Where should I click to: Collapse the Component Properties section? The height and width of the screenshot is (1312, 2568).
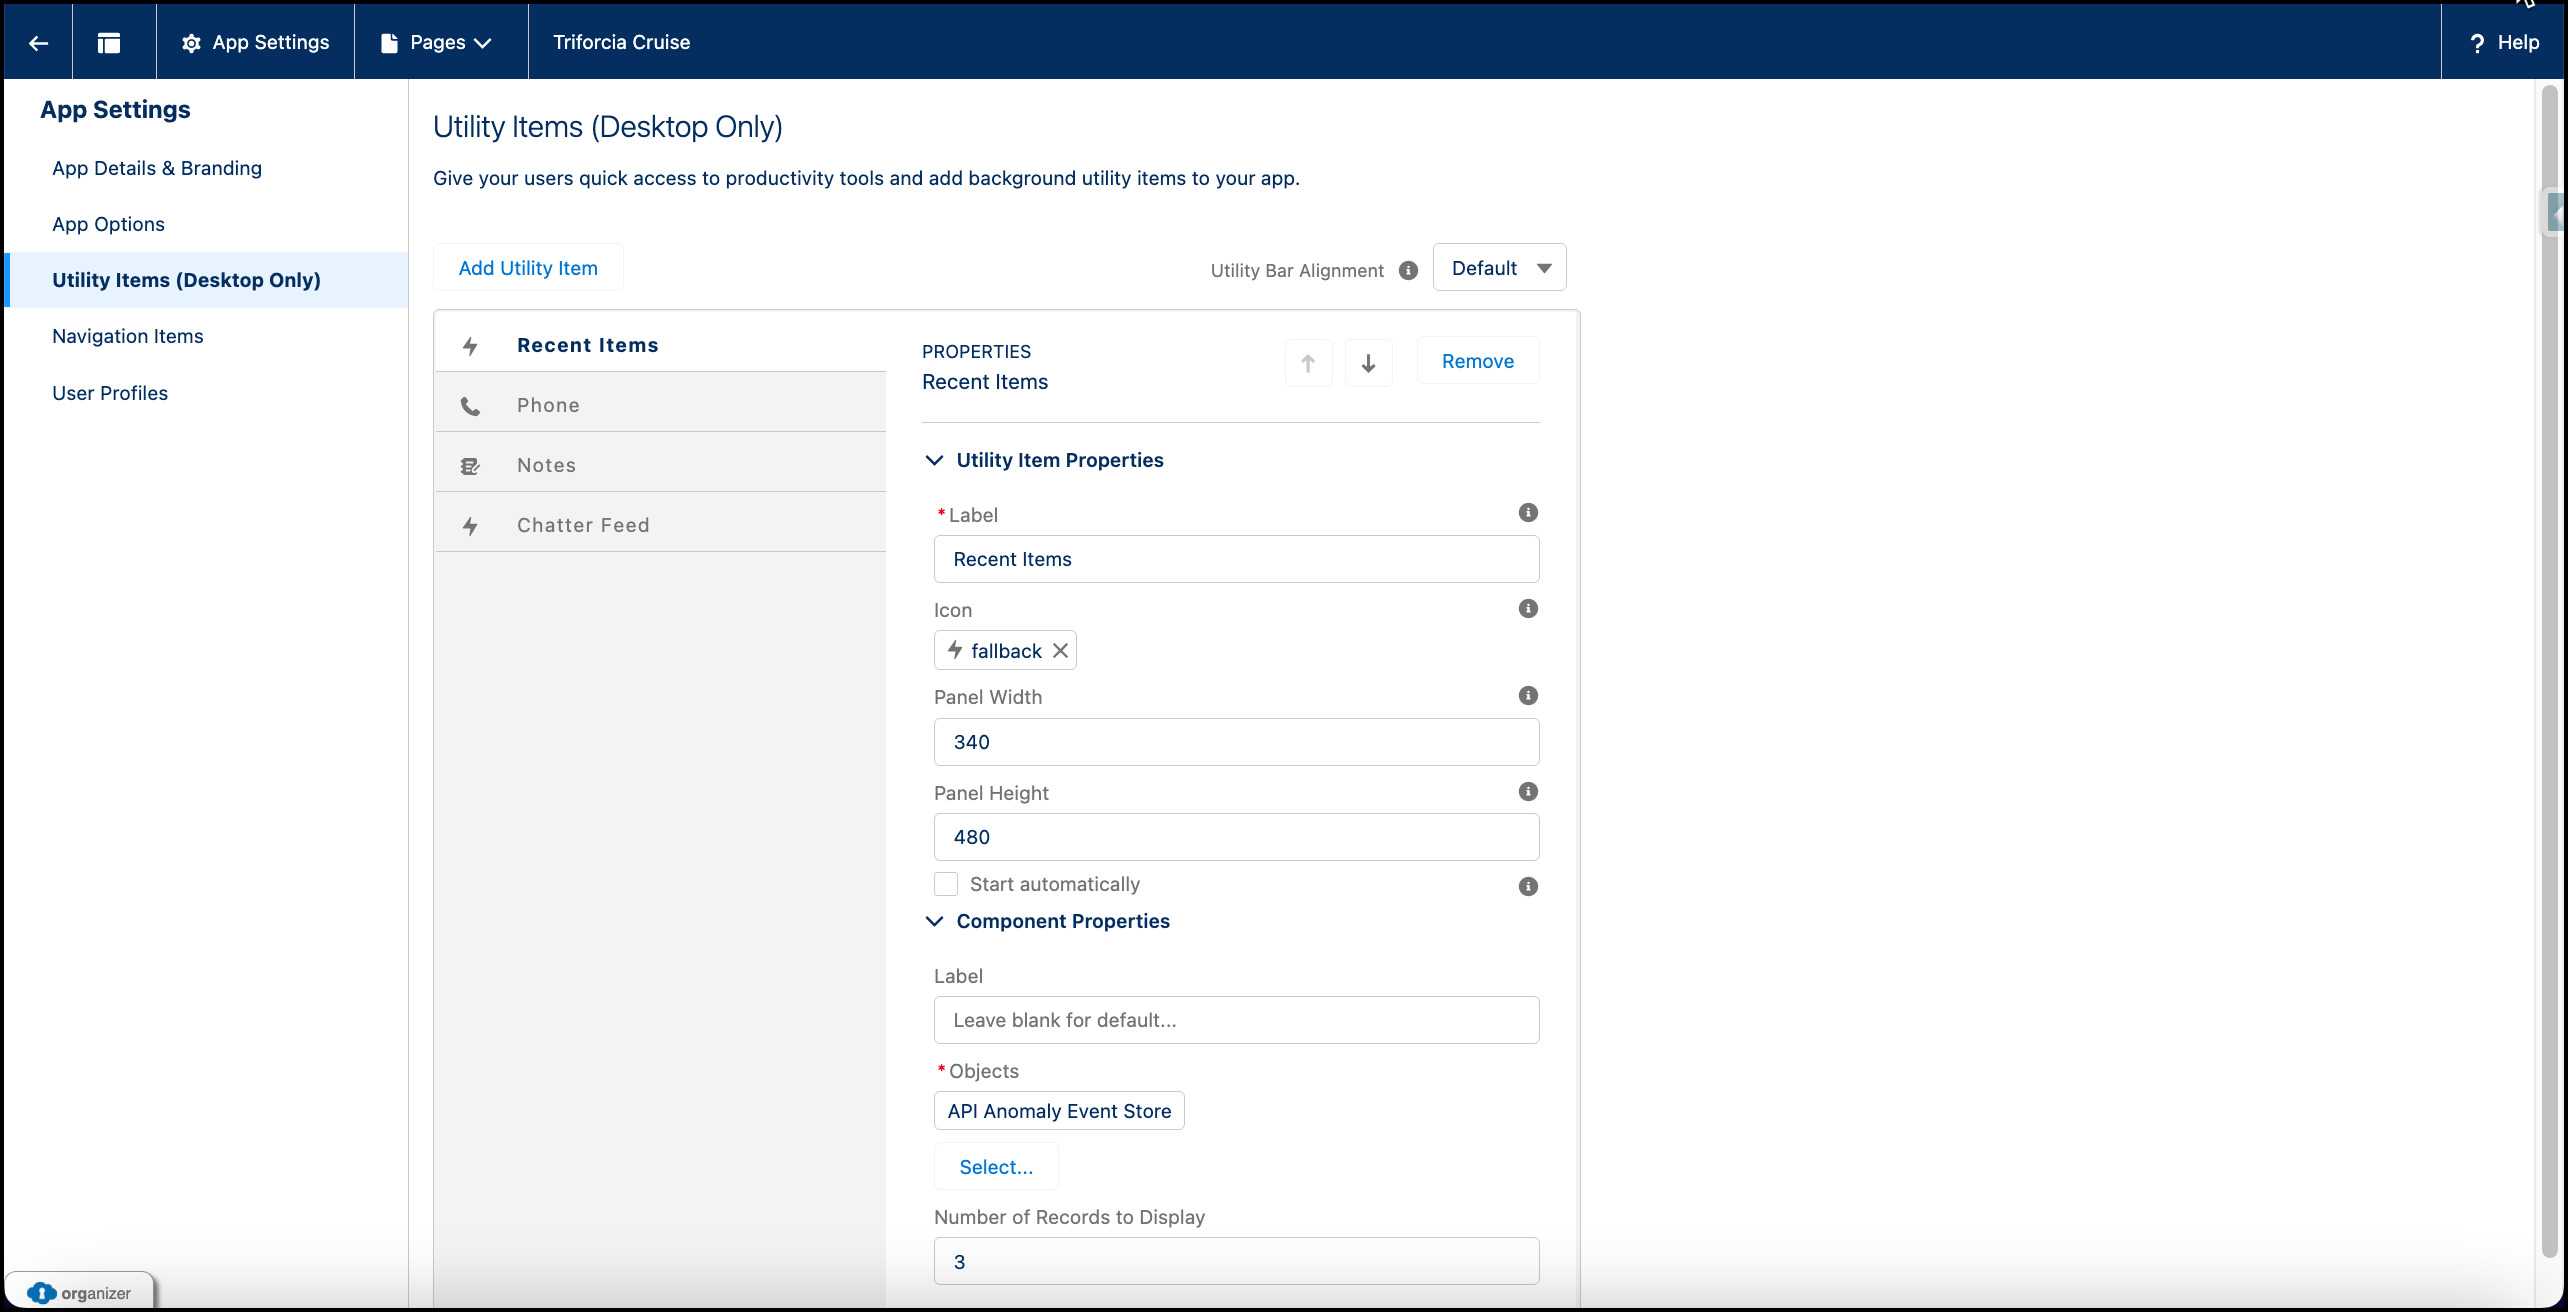(935, 921)
